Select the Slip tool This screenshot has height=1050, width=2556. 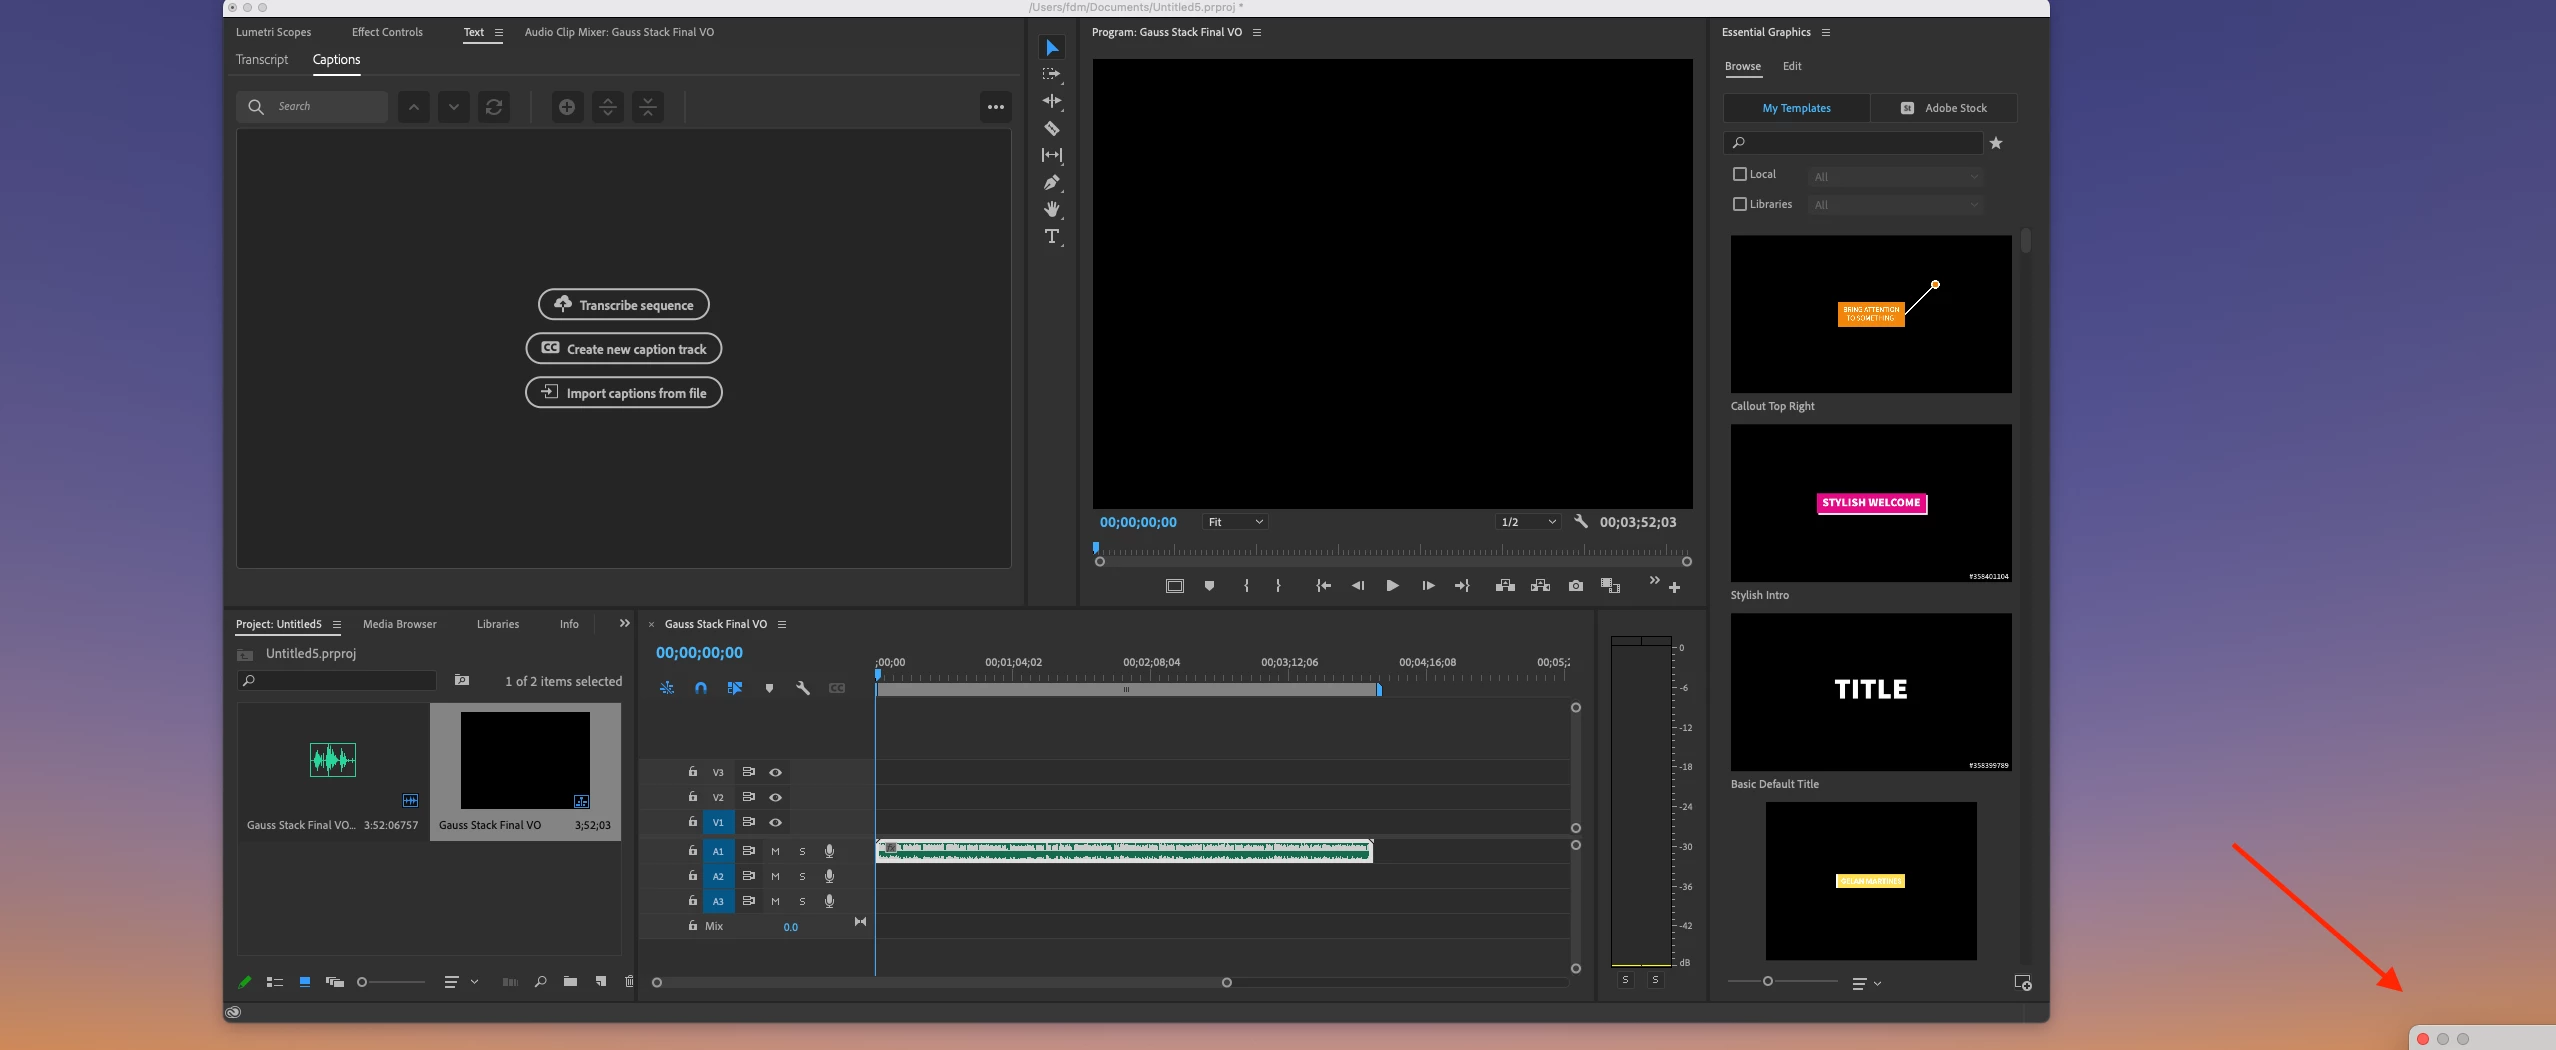[1052, 155]
